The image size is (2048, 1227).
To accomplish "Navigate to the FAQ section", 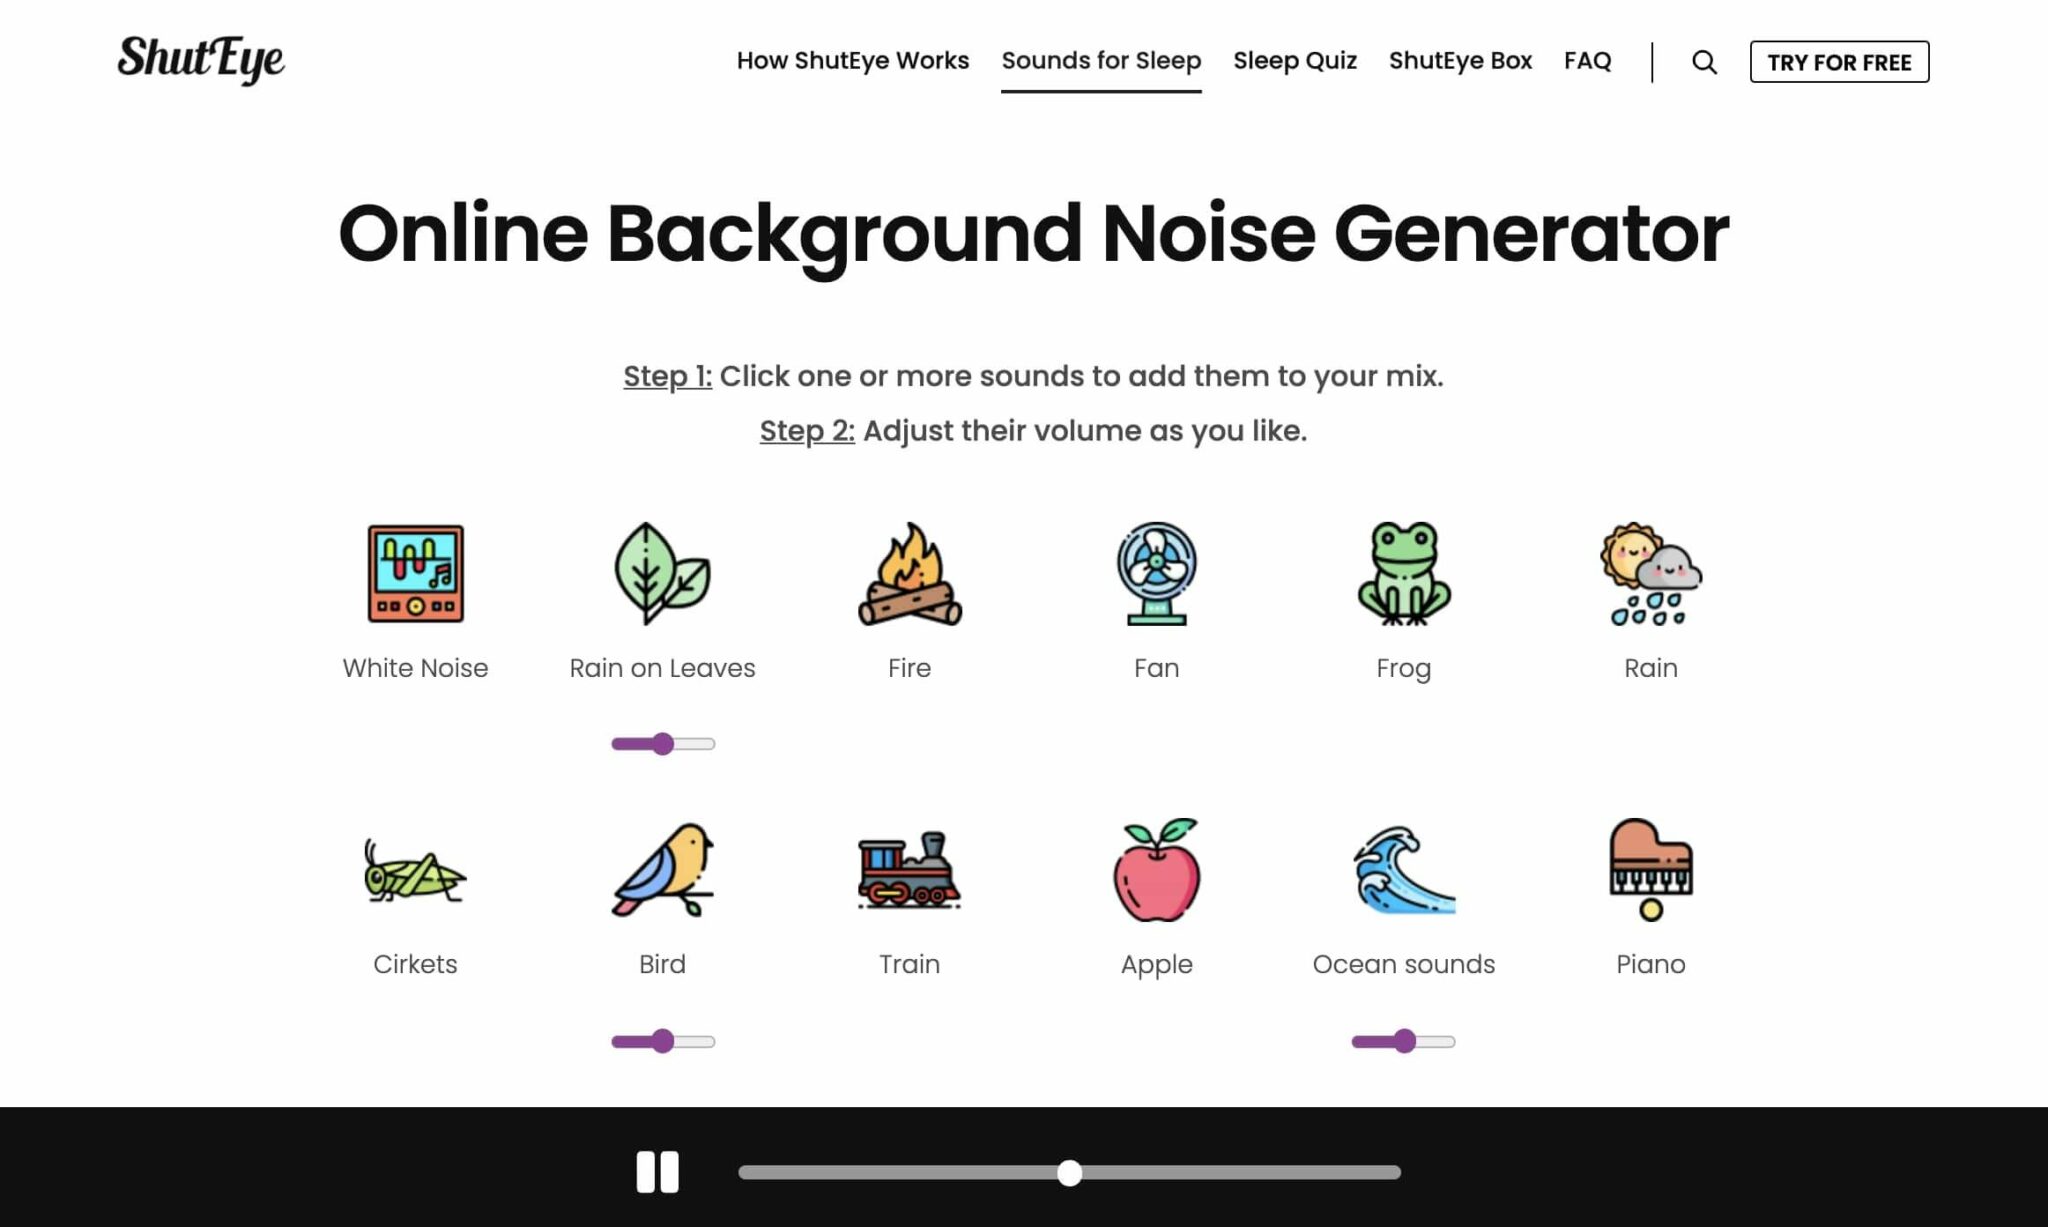I will tap(1588, 61).
